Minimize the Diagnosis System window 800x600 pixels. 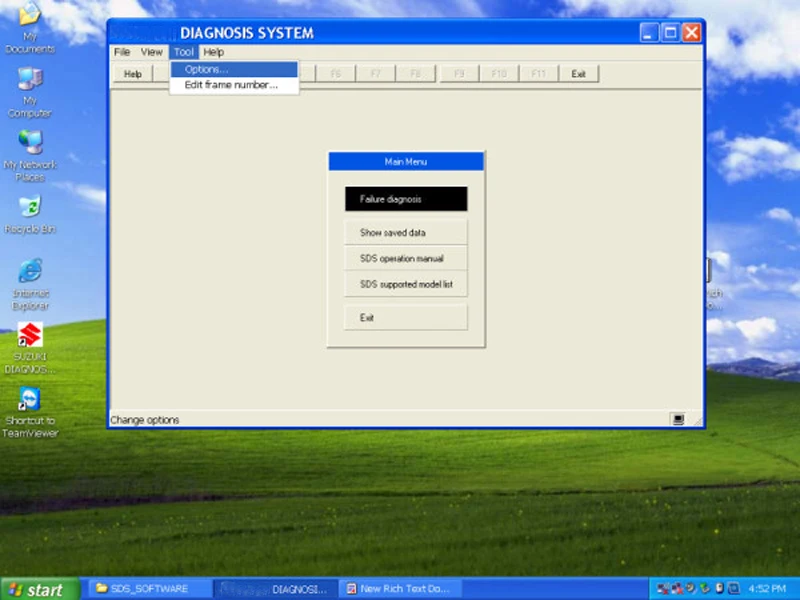649,33
